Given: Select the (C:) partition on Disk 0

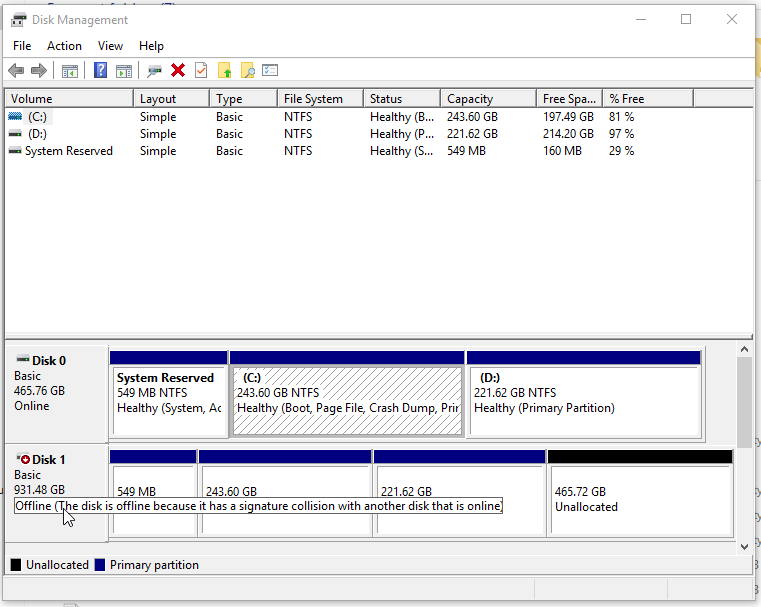Looking at the screenshot, I should 347,400.
